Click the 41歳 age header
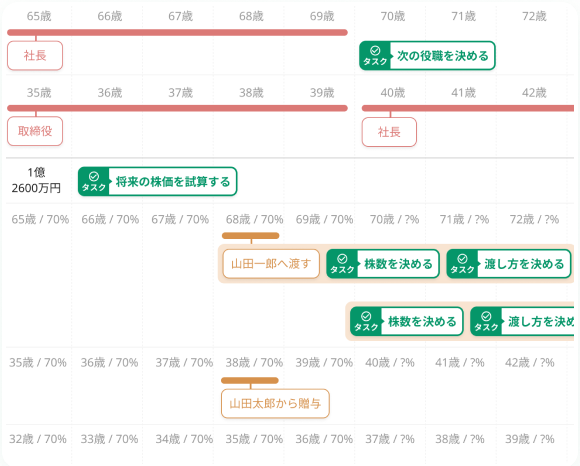The width and height of the screenshot is (580, 466). (463, 92)
